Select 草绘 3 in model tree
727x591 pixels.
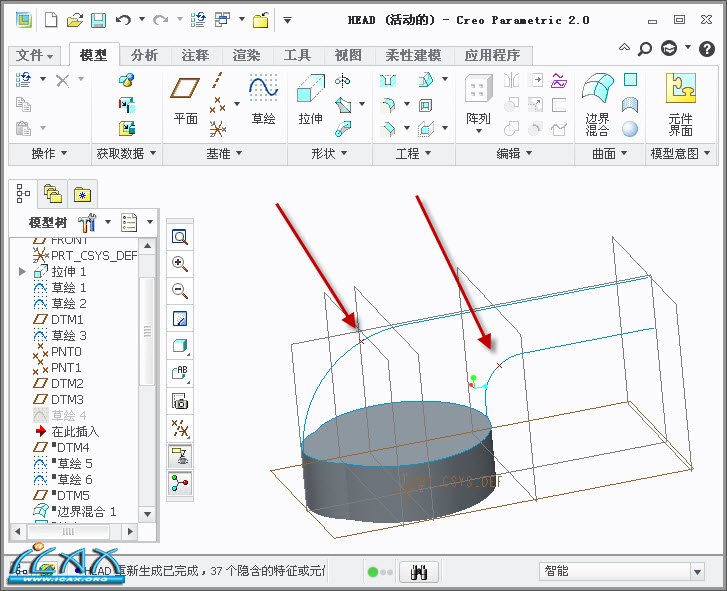click(69, 335)
